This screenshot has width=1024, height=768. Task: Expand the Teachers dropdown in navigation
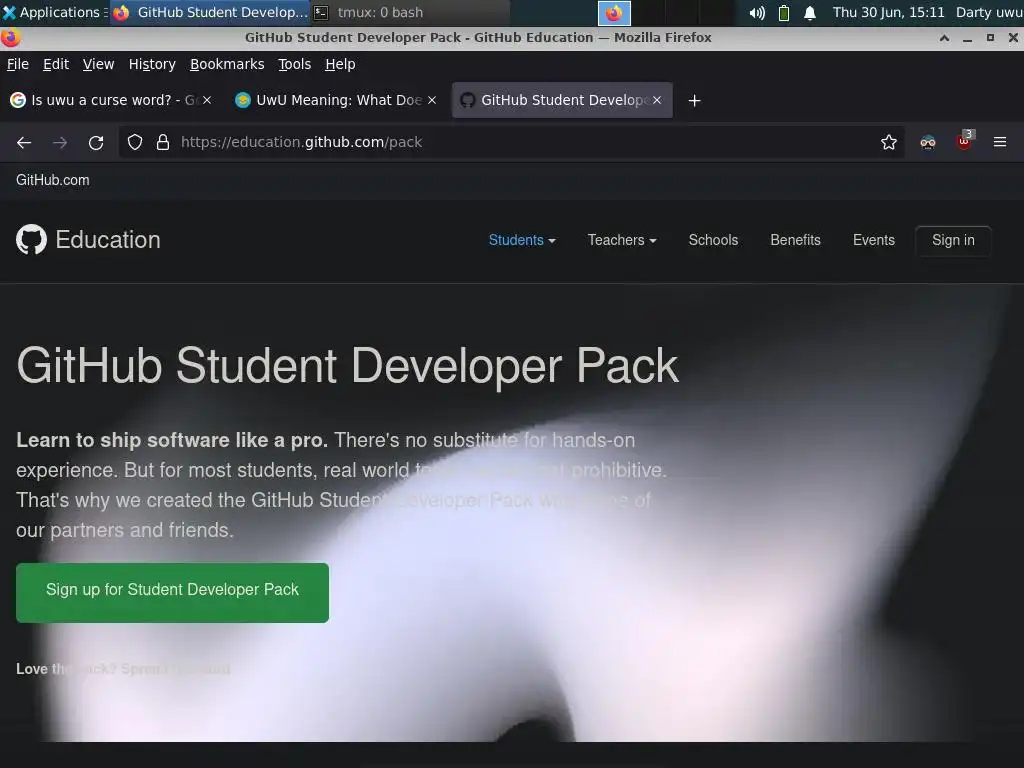[622, 240]
